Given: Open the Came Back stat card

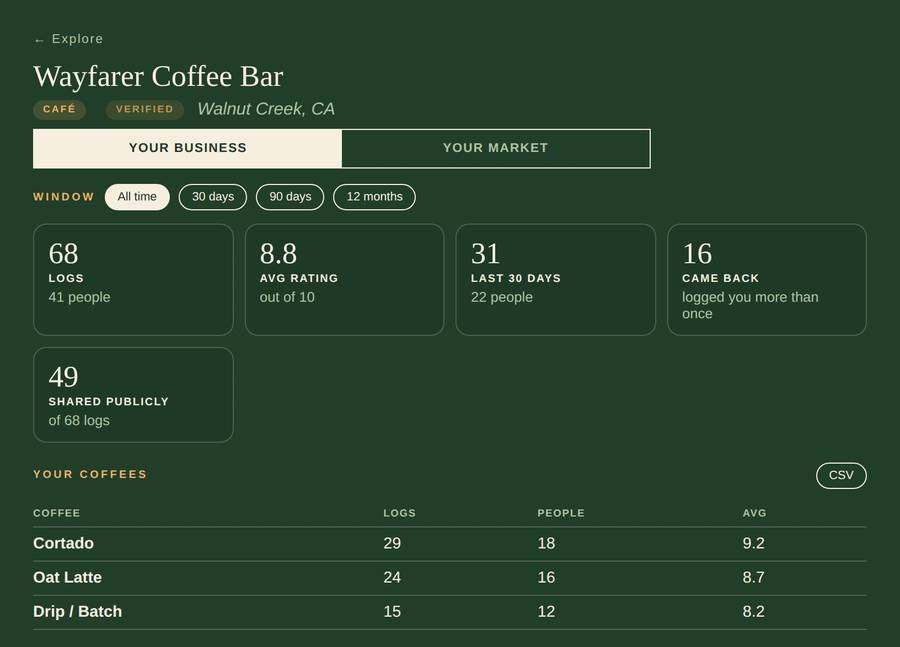Looking at the screenshot, I should (767, 280).
